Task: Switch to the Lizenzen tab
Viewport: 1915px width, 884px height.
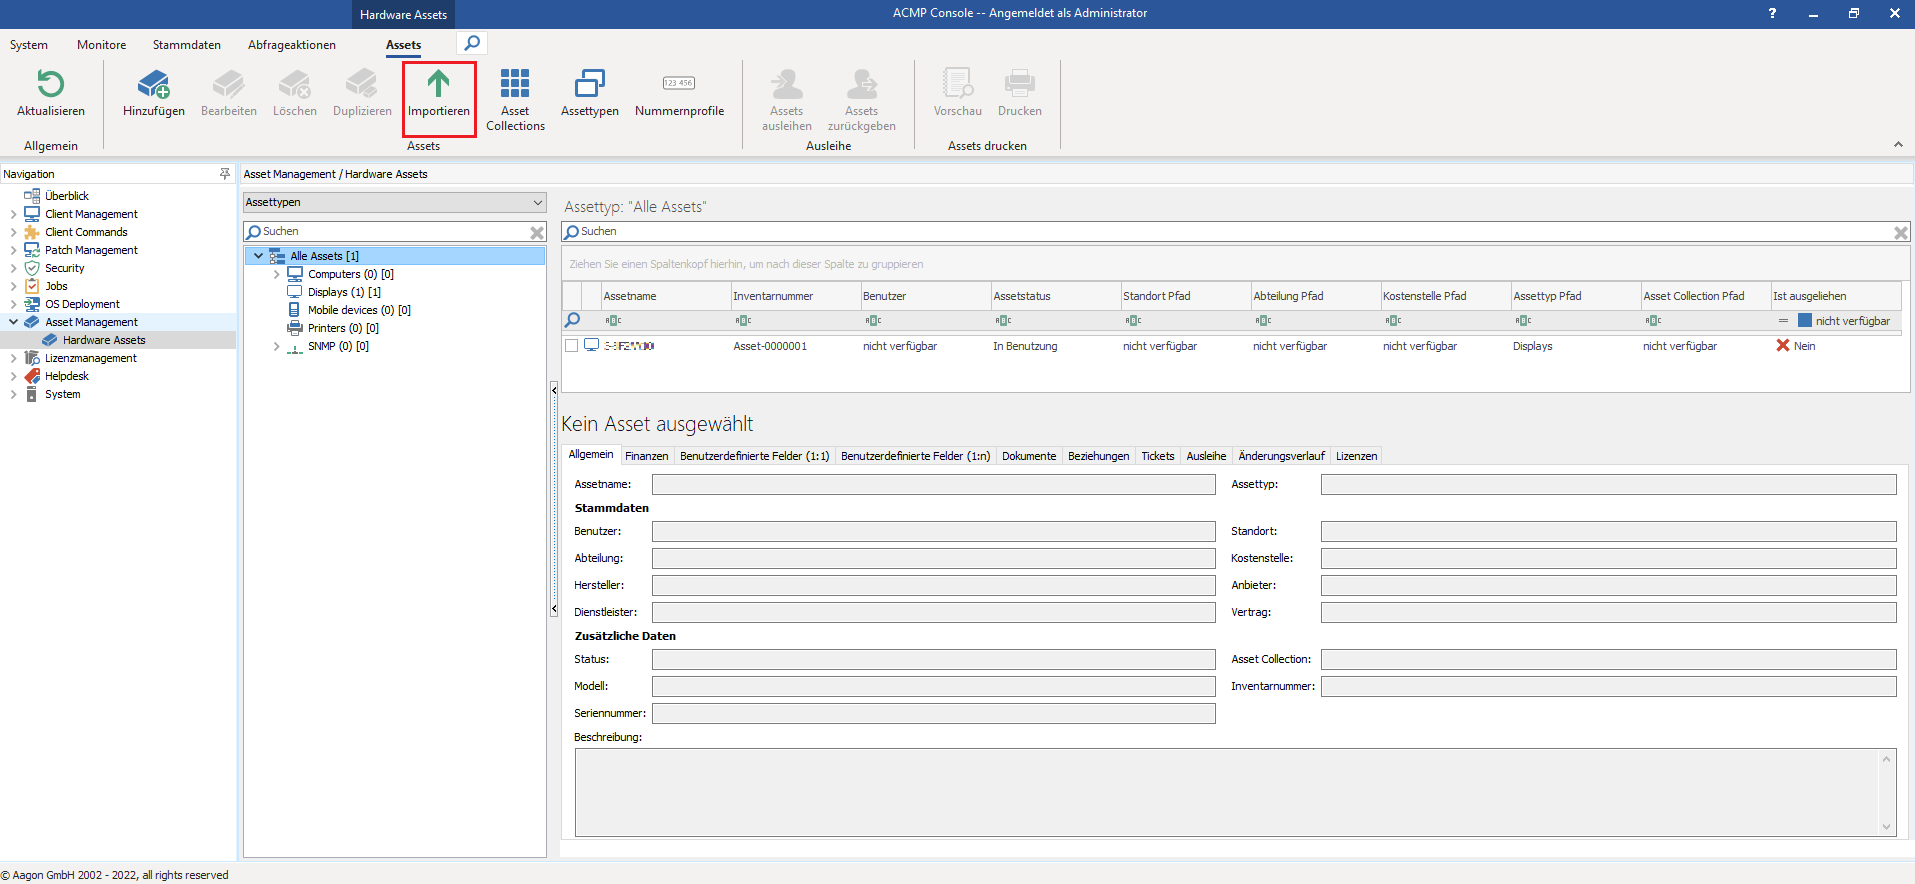Action: 1356,456
